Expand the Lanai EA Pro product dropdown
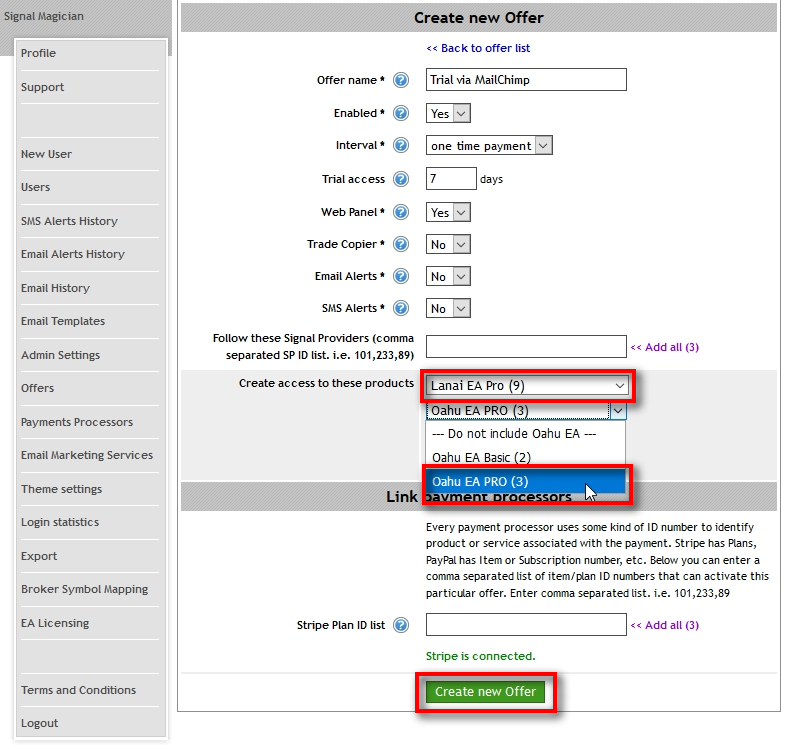 coord(528,385)
